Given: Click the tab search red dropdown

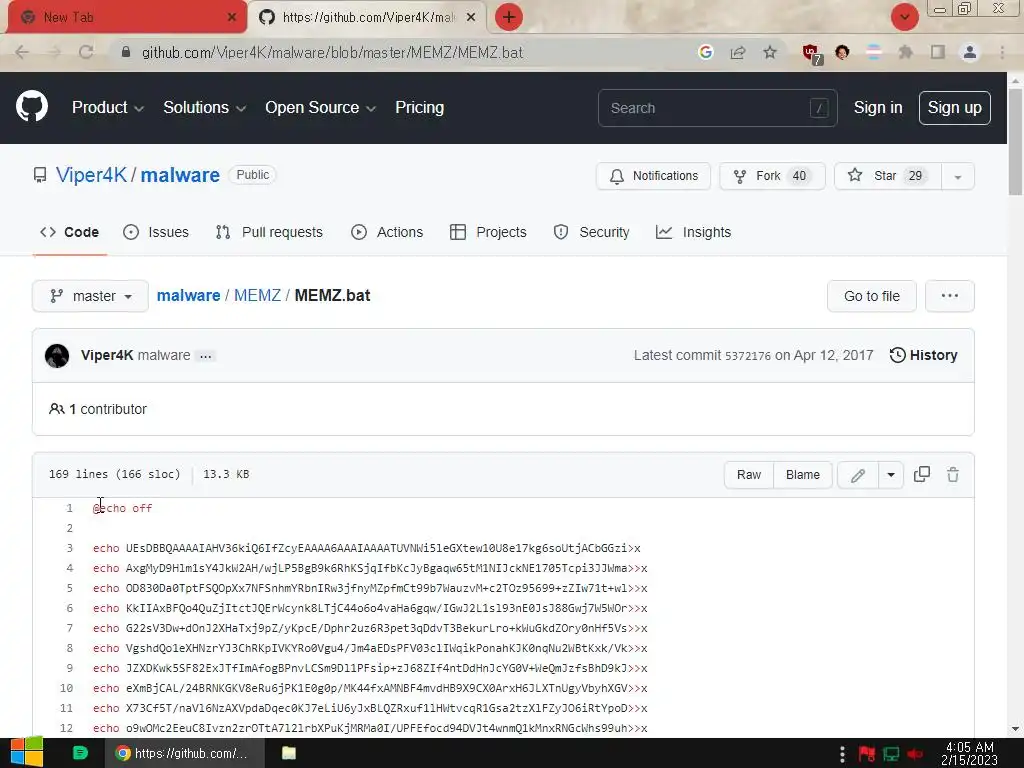Looking at the screenshot, I should click(904, 17).
